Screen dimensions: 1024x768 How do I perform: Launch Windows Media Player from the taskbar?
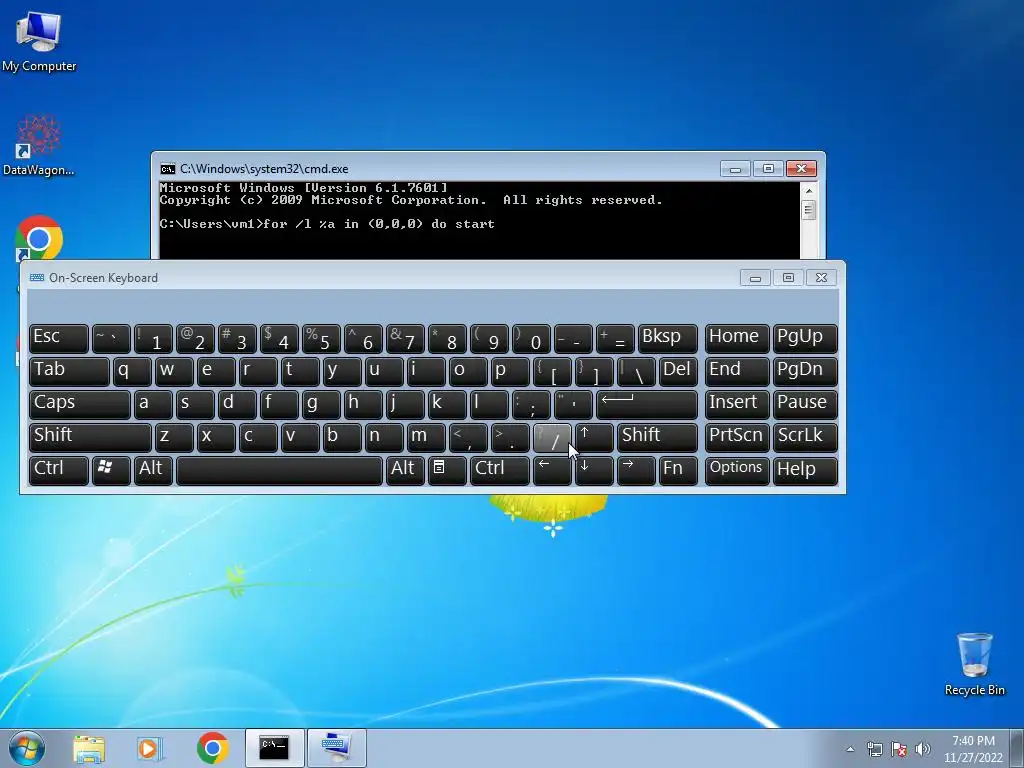click(x=150, y=748)
